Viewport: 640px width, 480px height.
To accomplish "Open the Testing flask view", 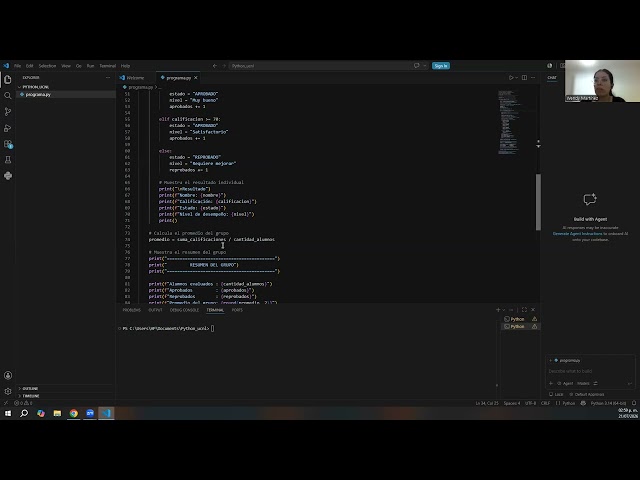I will [x=8, y=160].
